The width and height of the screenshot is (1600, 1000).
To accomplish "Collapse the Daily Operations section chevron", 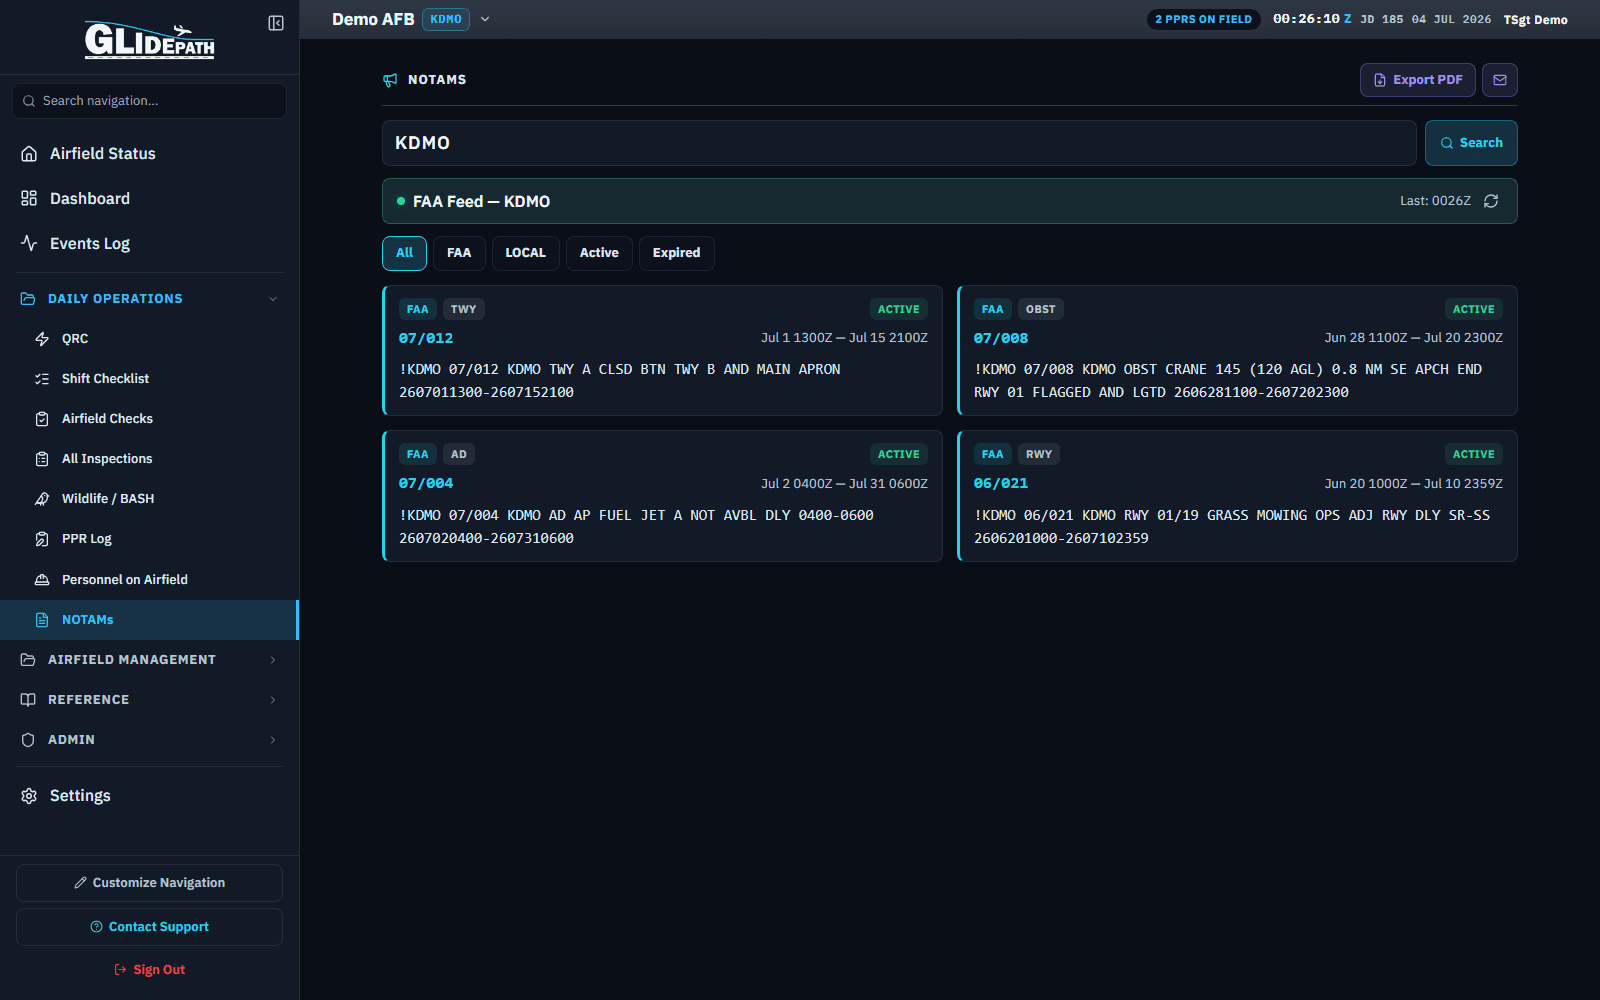I will pyautogui.click(x=273, y=299).
